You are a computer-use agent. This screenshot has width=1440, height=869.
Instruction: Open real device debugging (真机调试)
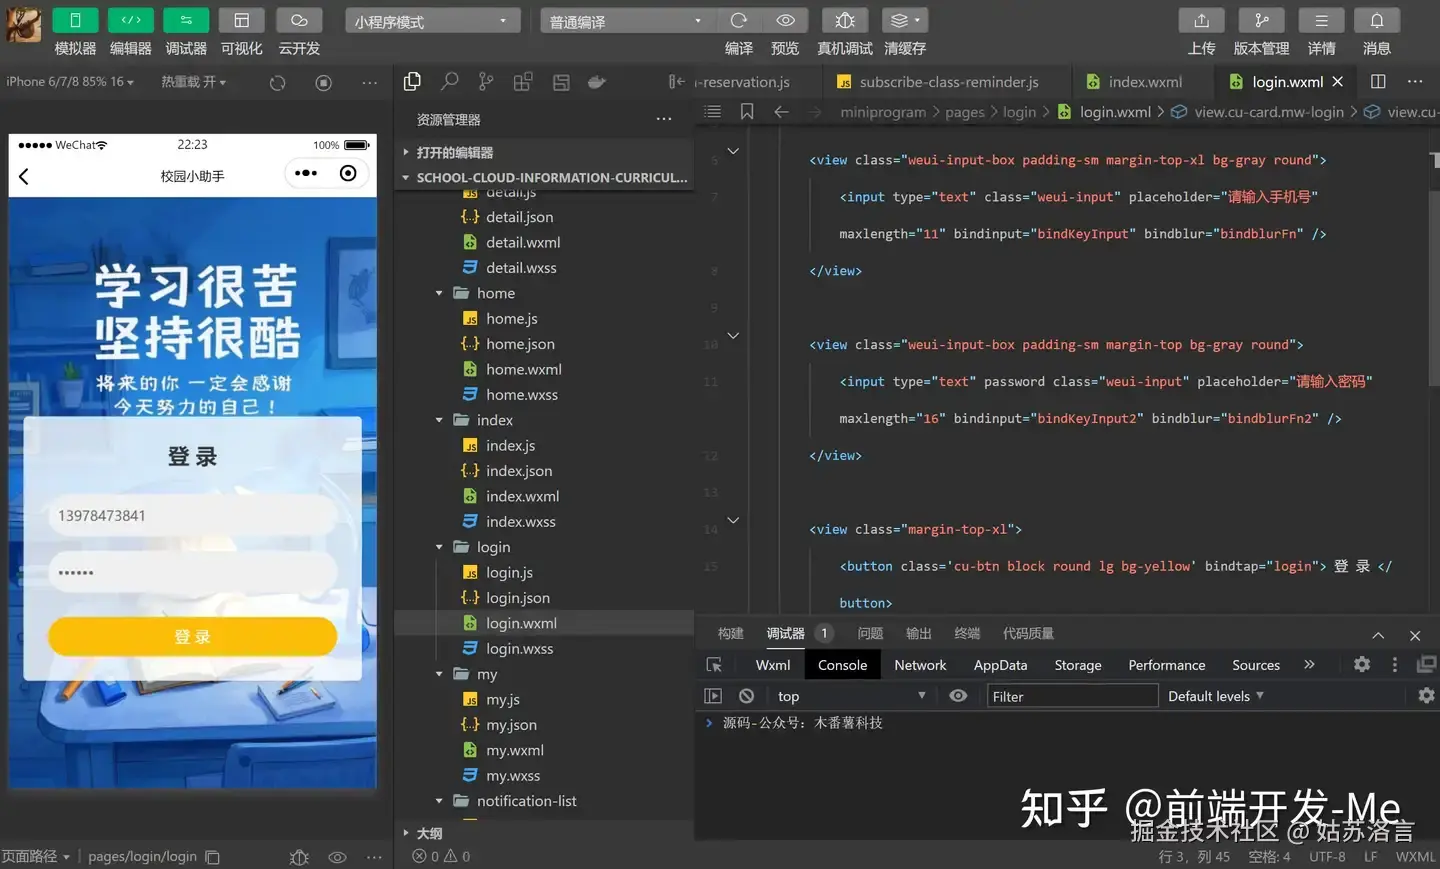(x=845, y=21)
